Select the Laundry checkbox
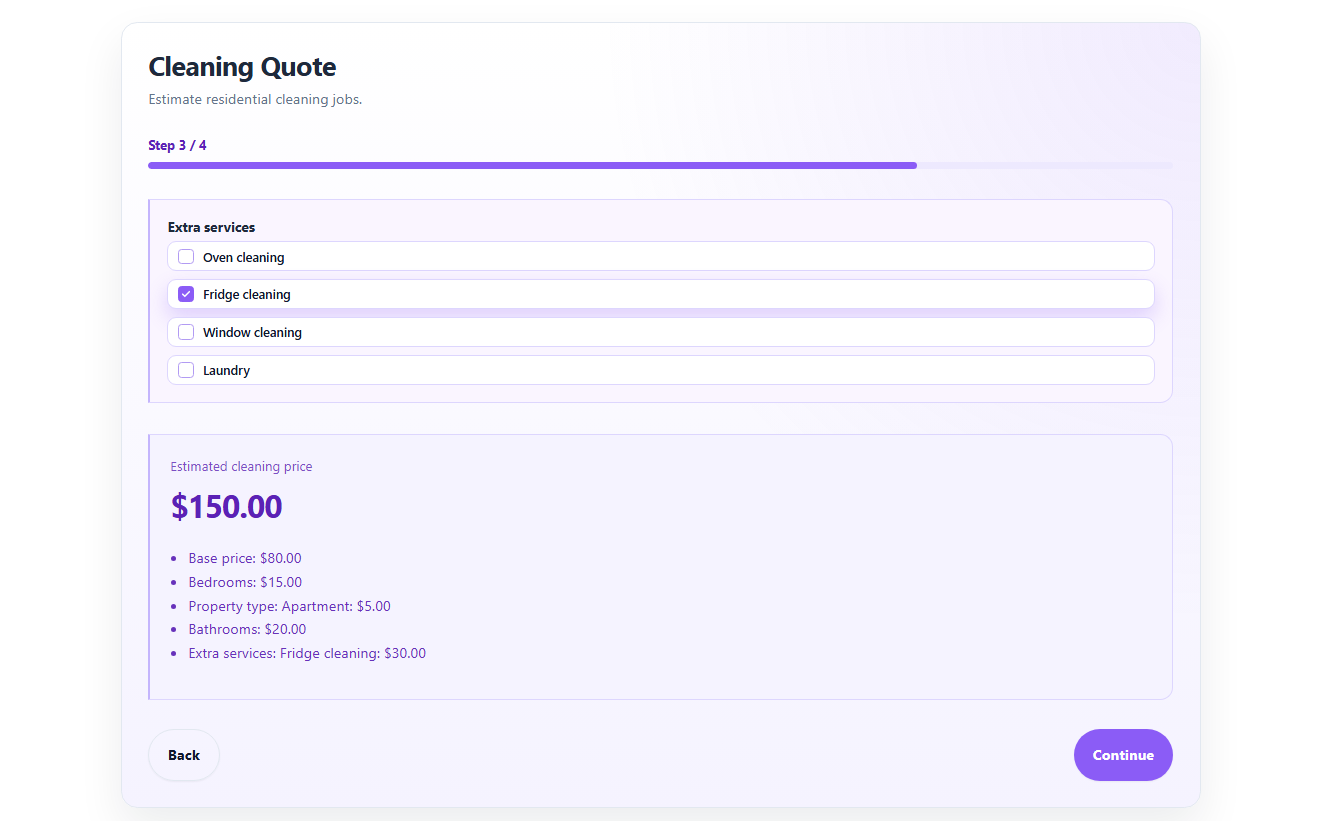 coord(186,370)
